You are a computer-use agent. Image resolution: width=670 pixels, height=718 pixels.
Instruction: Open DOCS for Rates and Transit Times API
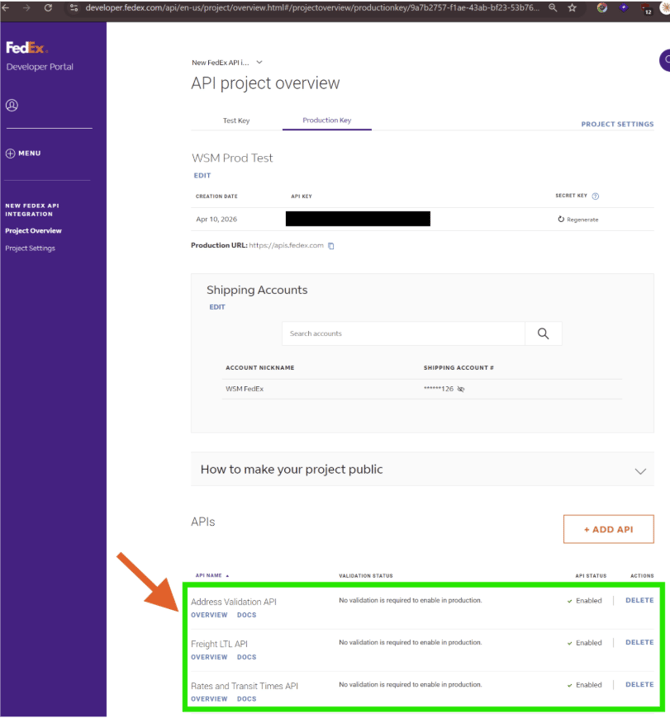(x=246, y=699)
